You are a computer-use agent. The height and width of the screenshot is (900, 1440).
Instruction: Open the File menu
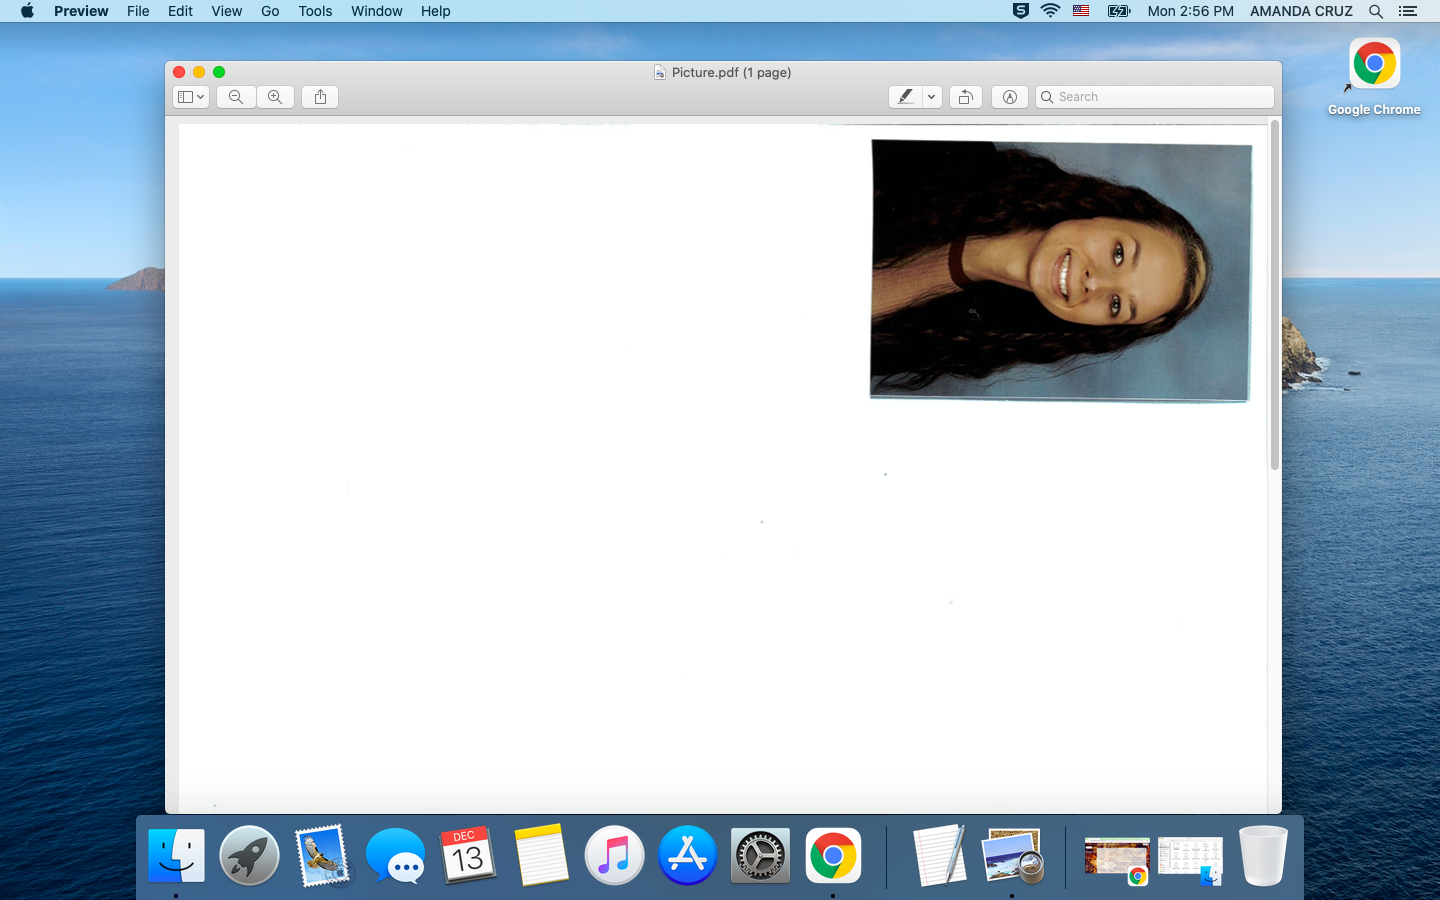138,11
